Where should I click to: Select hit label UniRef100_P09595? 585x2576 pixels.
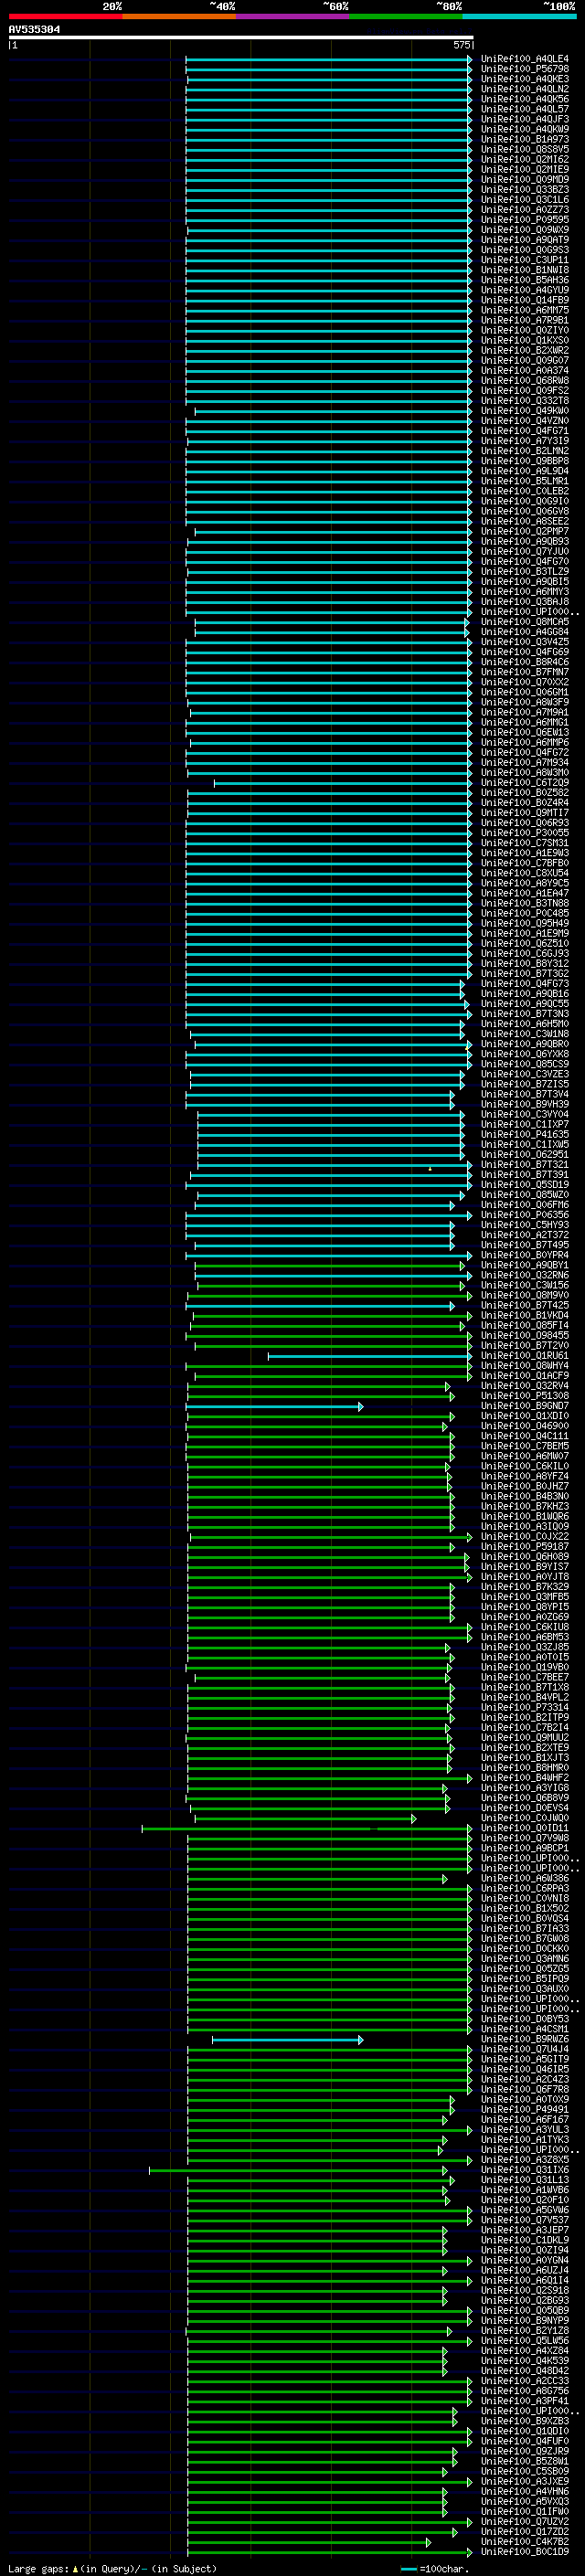(x=524, y=220)
